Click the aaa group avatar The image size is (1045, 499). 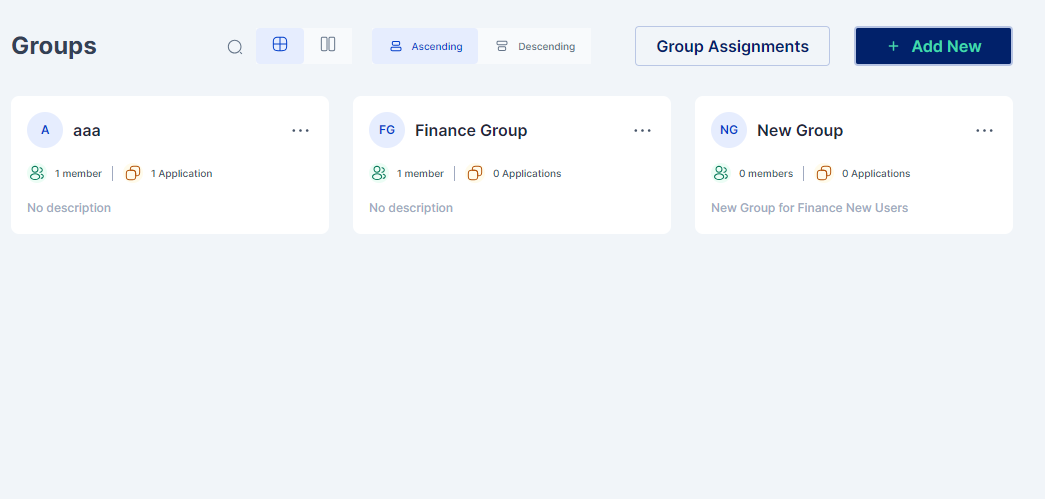click(x=45, y=130)
